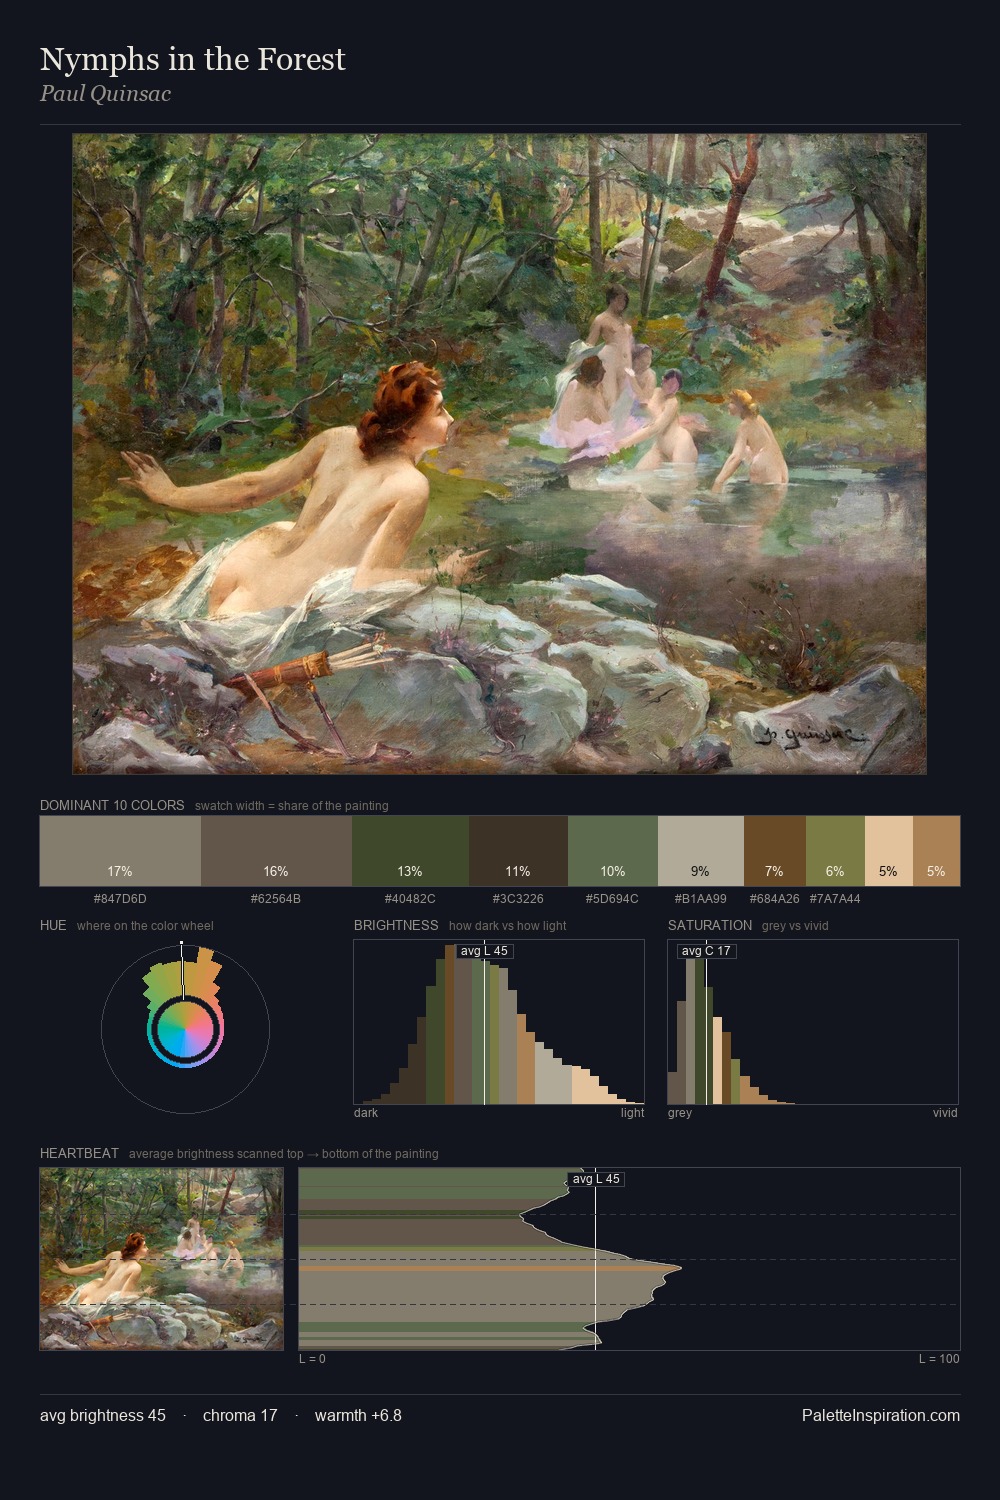Viewport: 1000px width, 1500px height.
Task: Click the 7% brown swatch #684A26
Action: [x=775, y=851]
